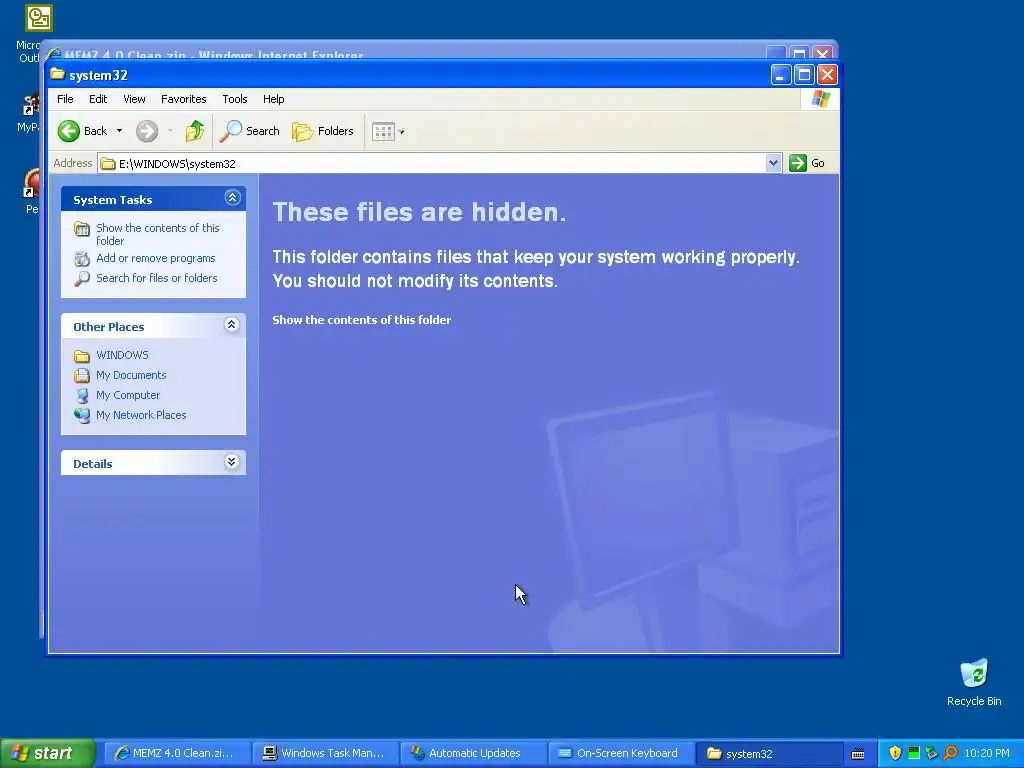Open the Help menu
Image resolution: width=1024 pixels, height=768 pixels.
click(274, 99)
